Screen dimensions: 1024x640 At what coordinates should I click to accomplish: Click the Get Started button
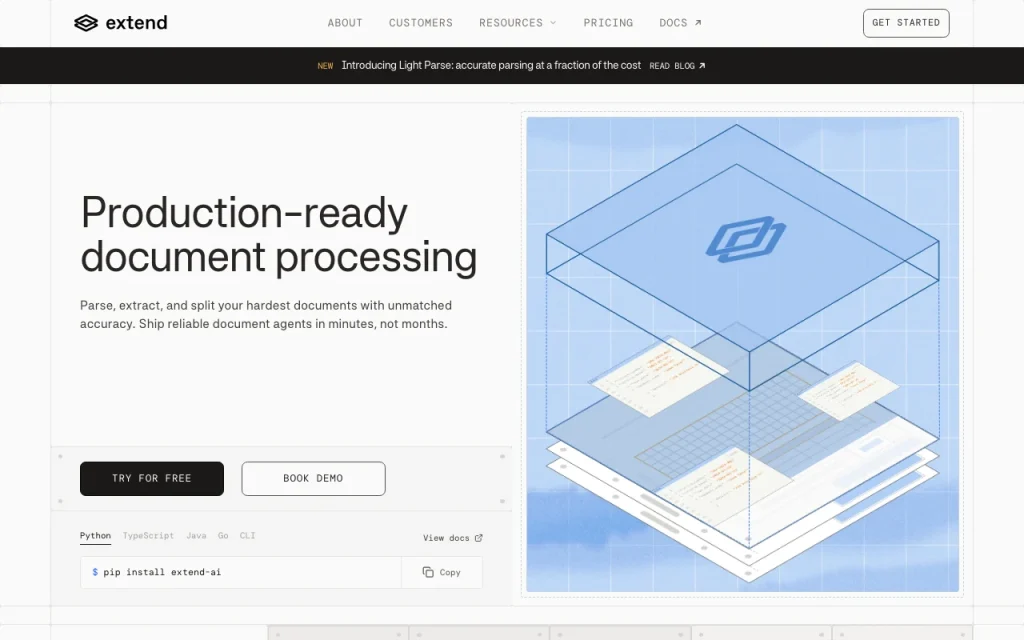pos(906,23)
